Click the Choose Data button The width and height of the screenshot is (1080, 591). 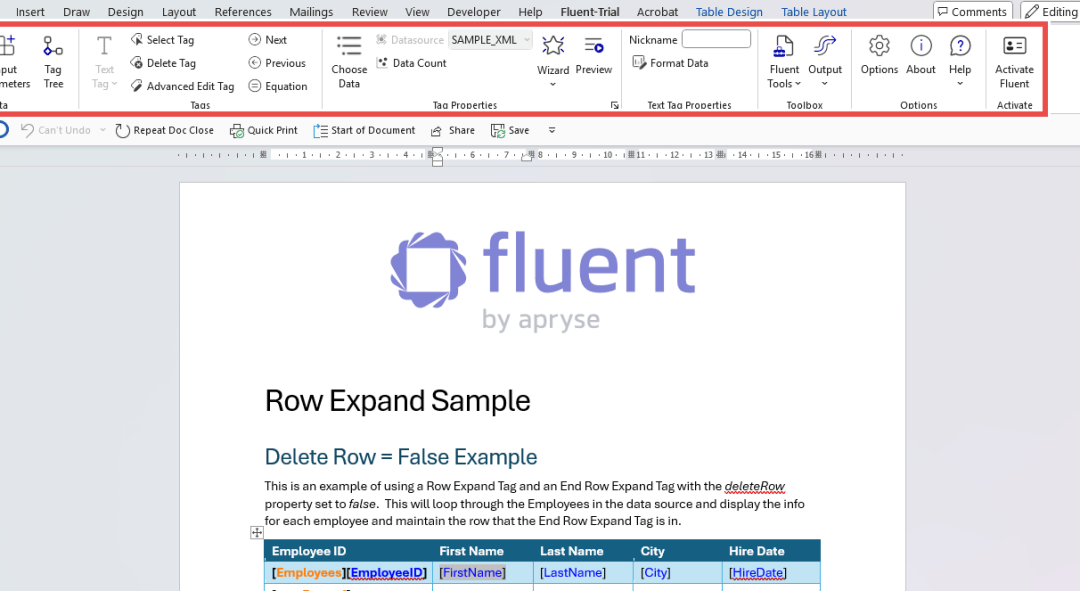point(349,62)
